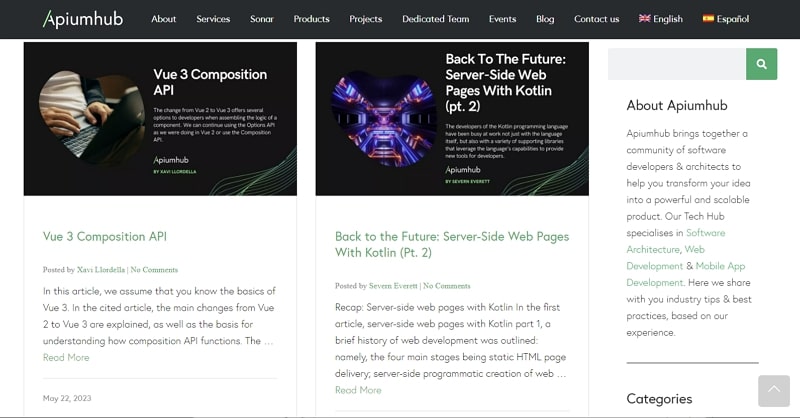Open the Services menu item

tap(213, 19)
